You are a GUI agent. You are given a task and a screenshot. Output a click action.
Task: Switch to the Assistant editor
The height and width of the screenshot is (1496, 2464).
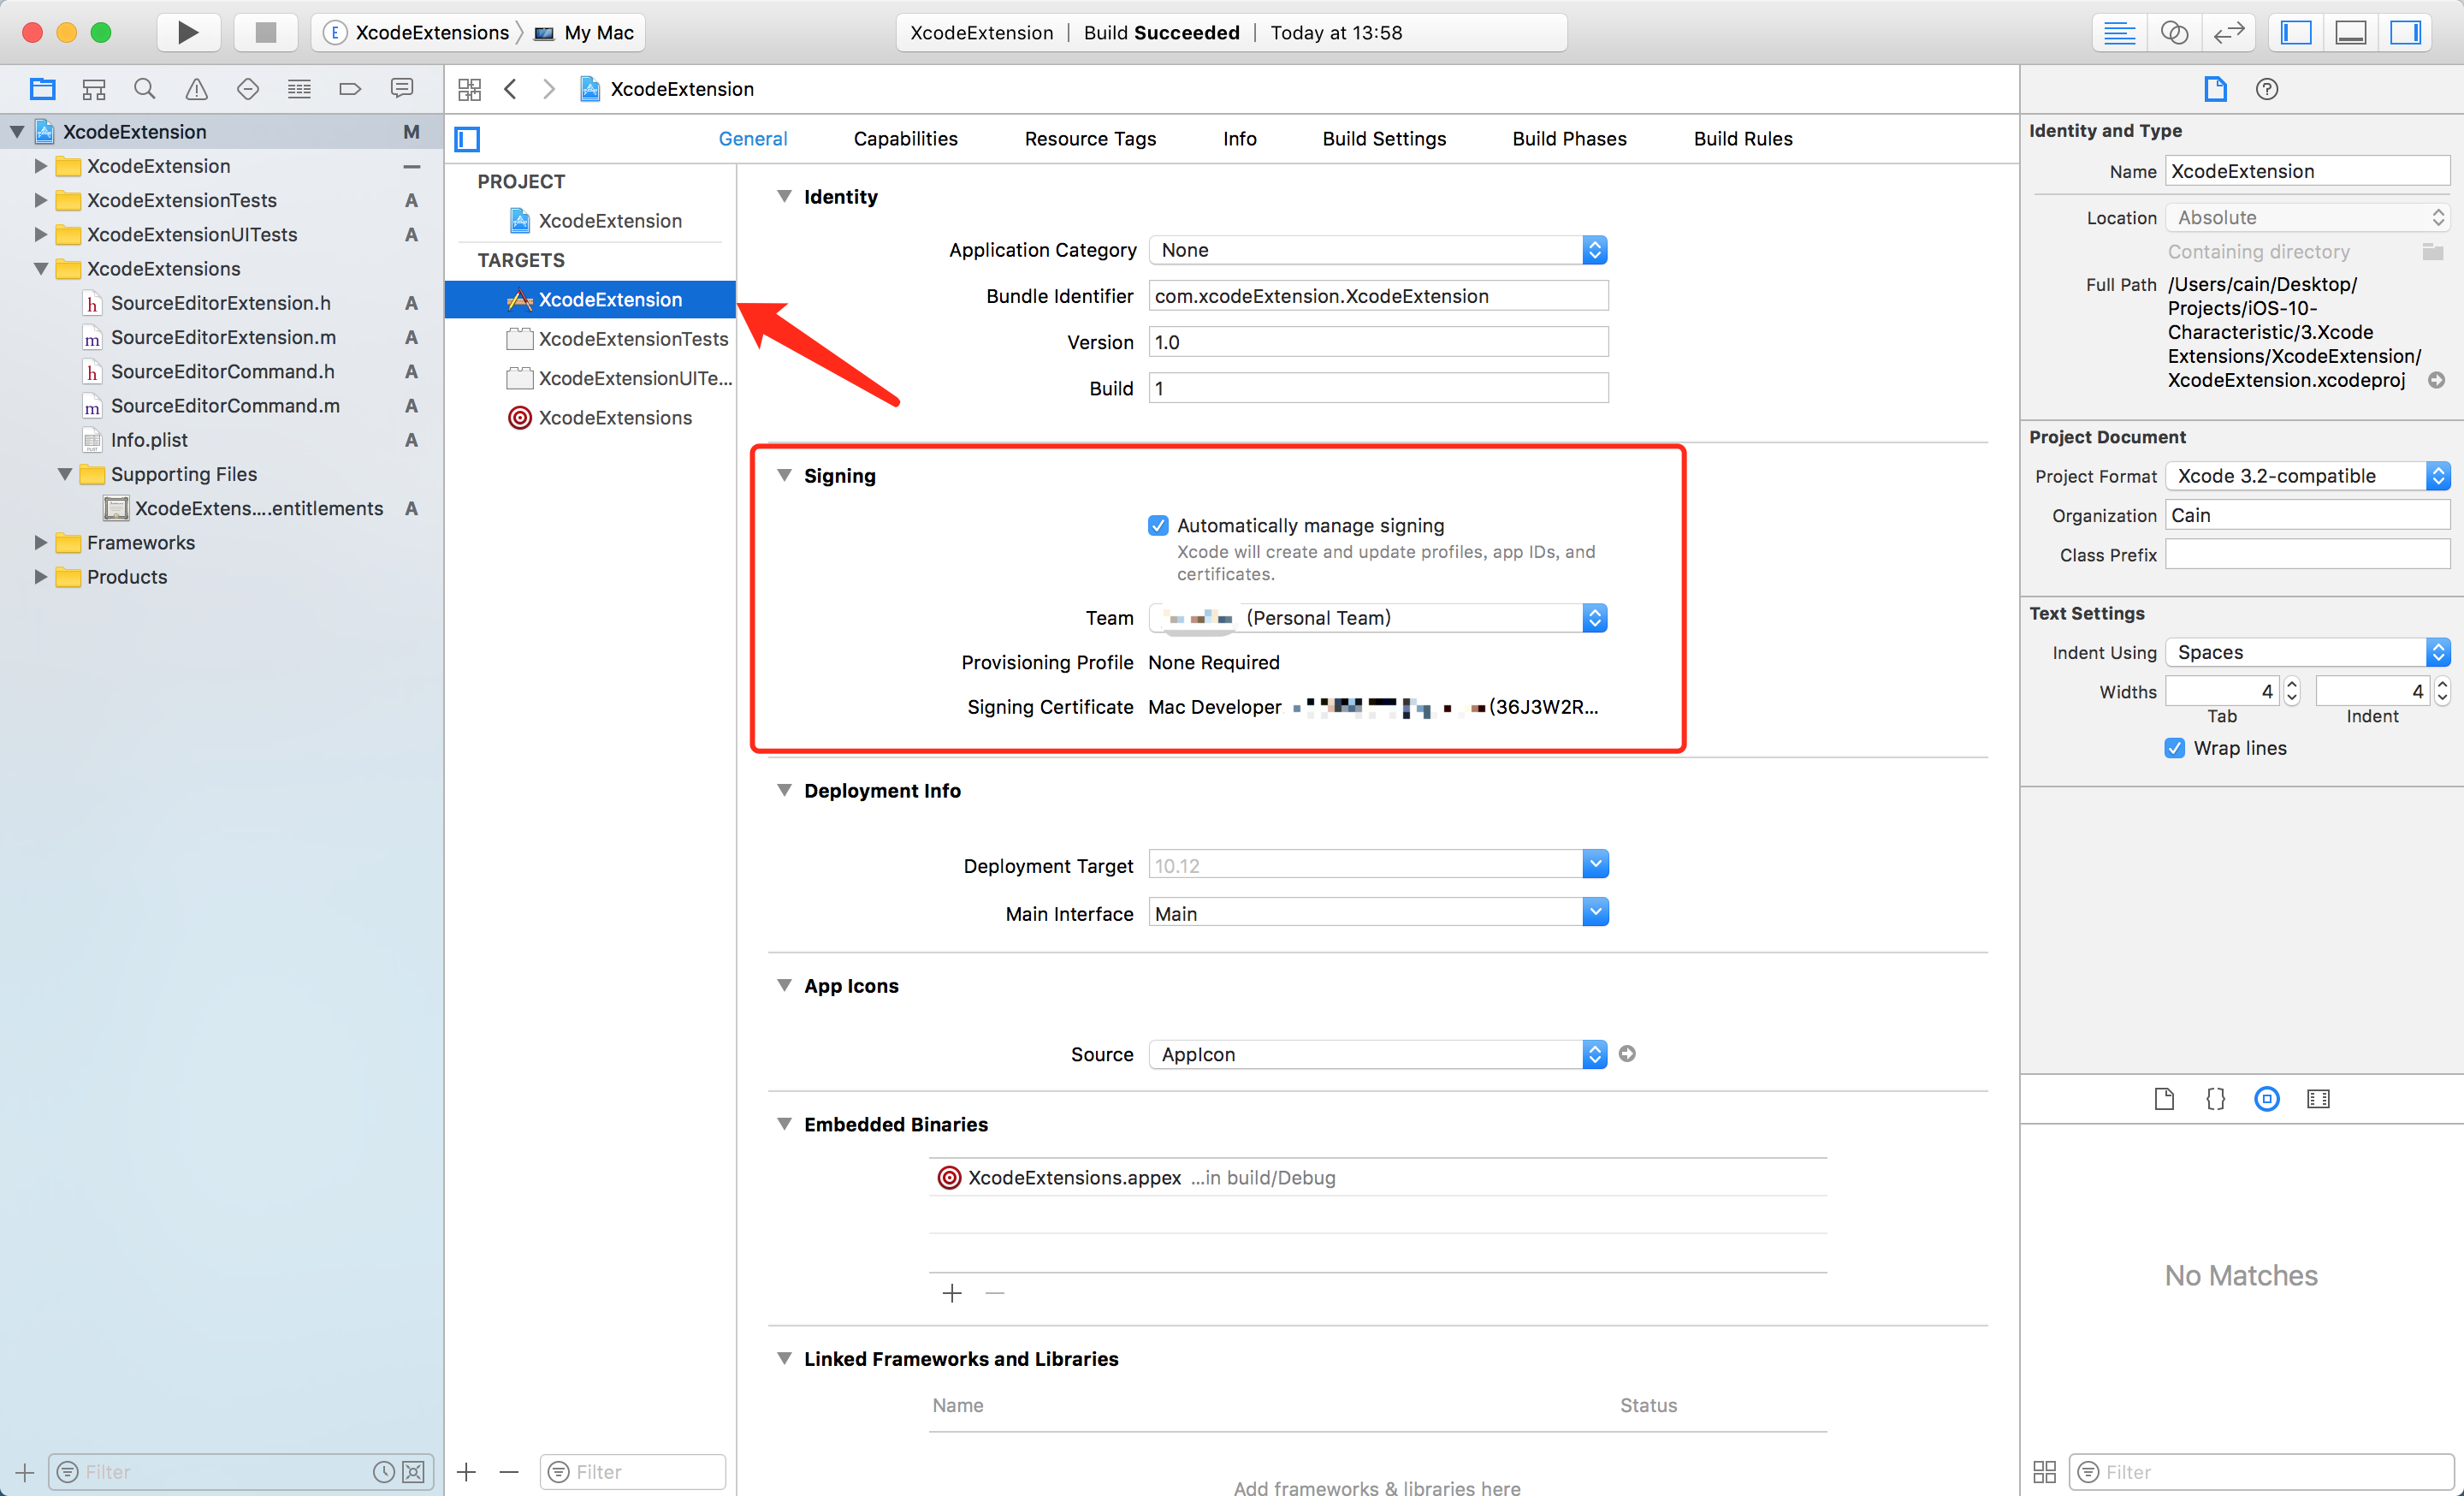click(x=2174, y=32)
